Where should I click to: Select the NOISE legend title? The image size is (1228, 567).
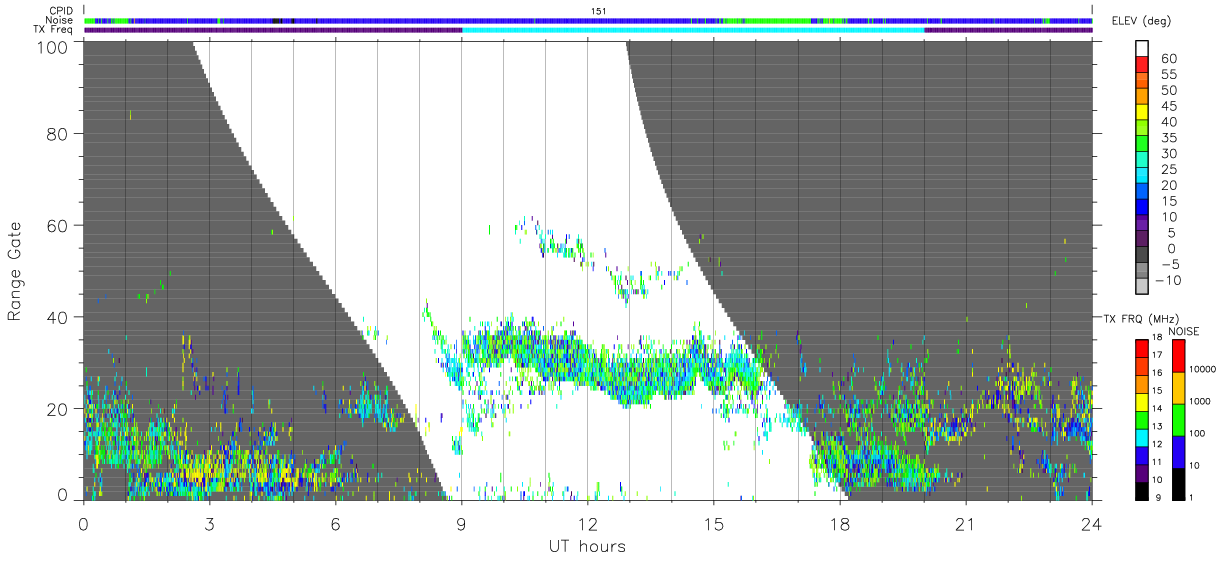pyautogui.click(x=1182, y=331)
